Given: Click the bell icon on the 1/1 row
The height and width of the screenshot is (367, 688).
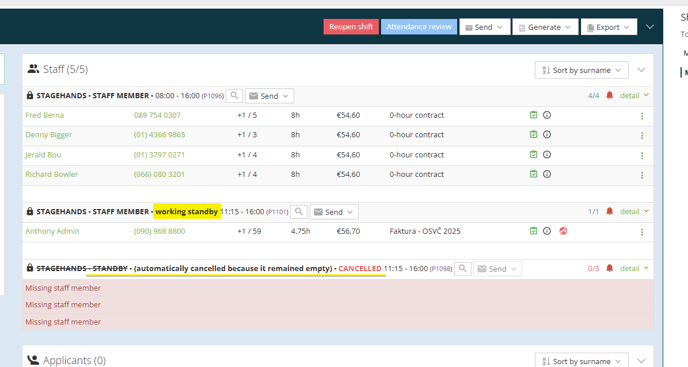Looking at the screenshot, I should tap(609, 211).
